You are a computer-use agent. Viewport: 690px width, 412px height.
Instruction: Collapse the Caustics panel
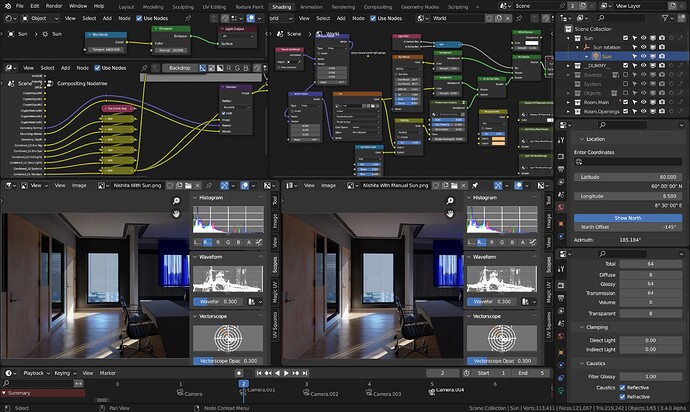tap(582, 363)
